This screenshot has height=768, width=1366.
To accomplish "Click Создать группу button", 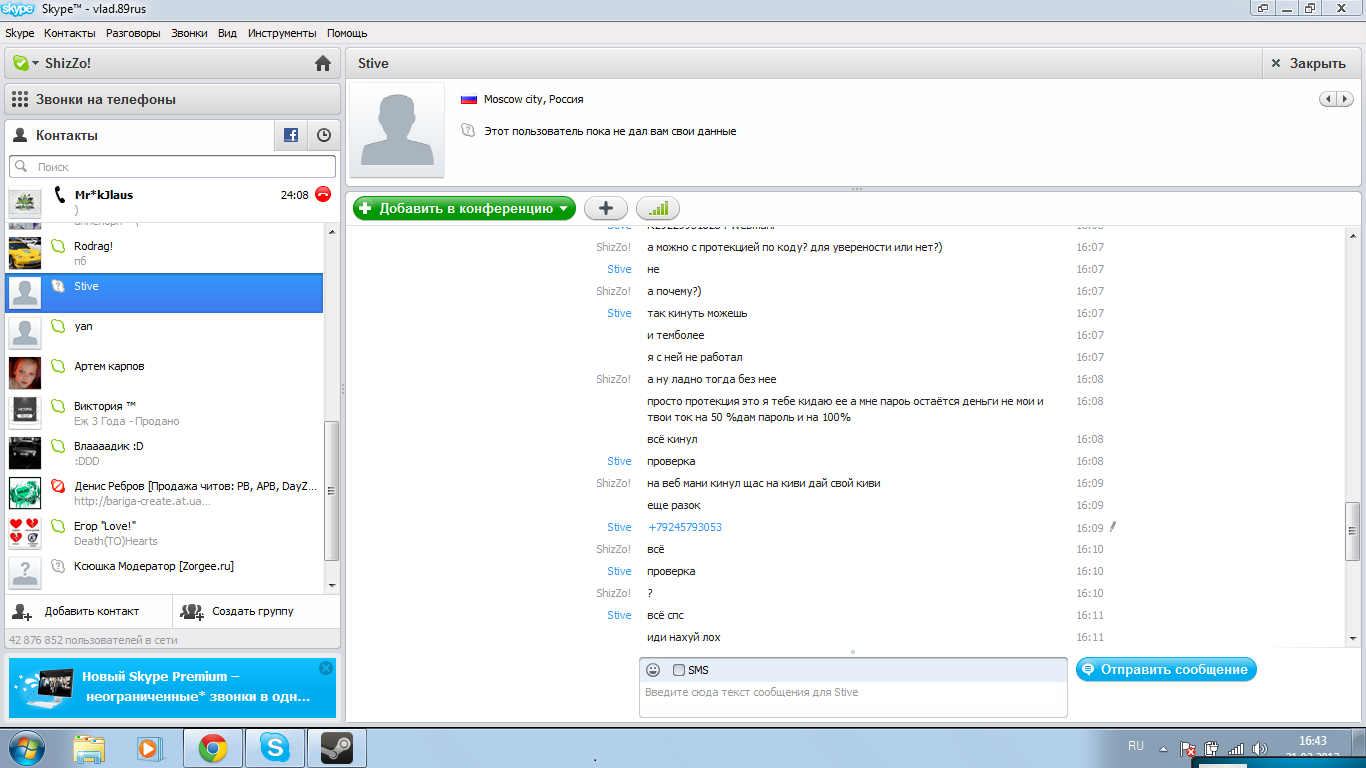I will (x=256, y=611).
